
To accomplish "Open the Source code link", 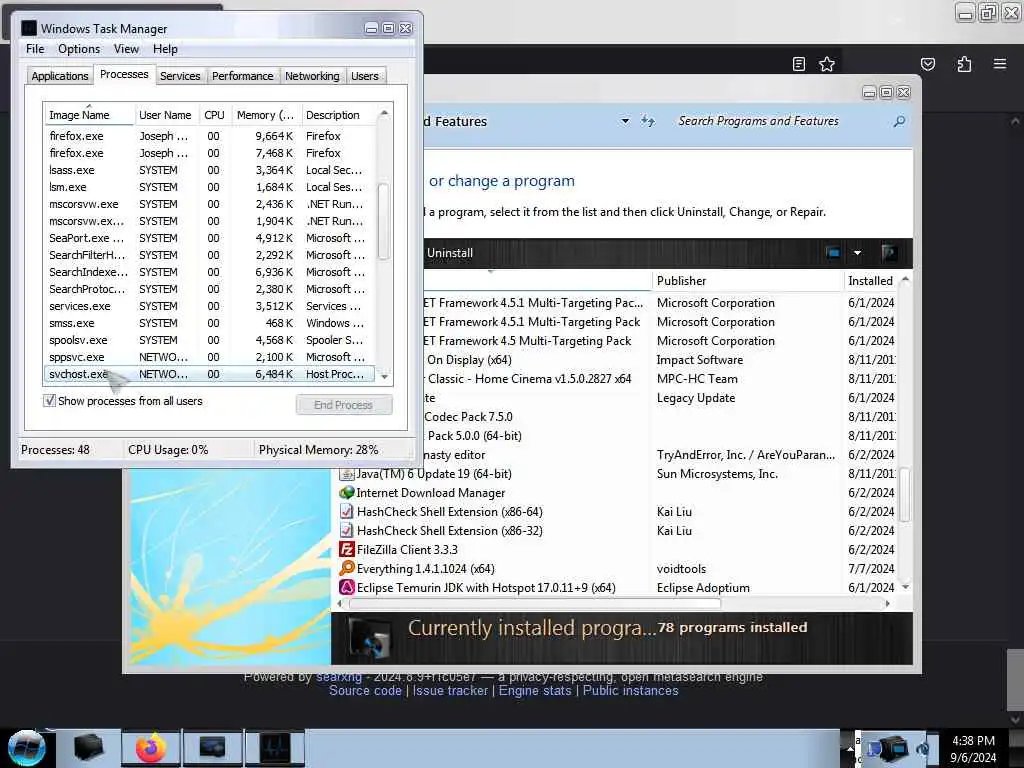I will [x=365, y=691].
